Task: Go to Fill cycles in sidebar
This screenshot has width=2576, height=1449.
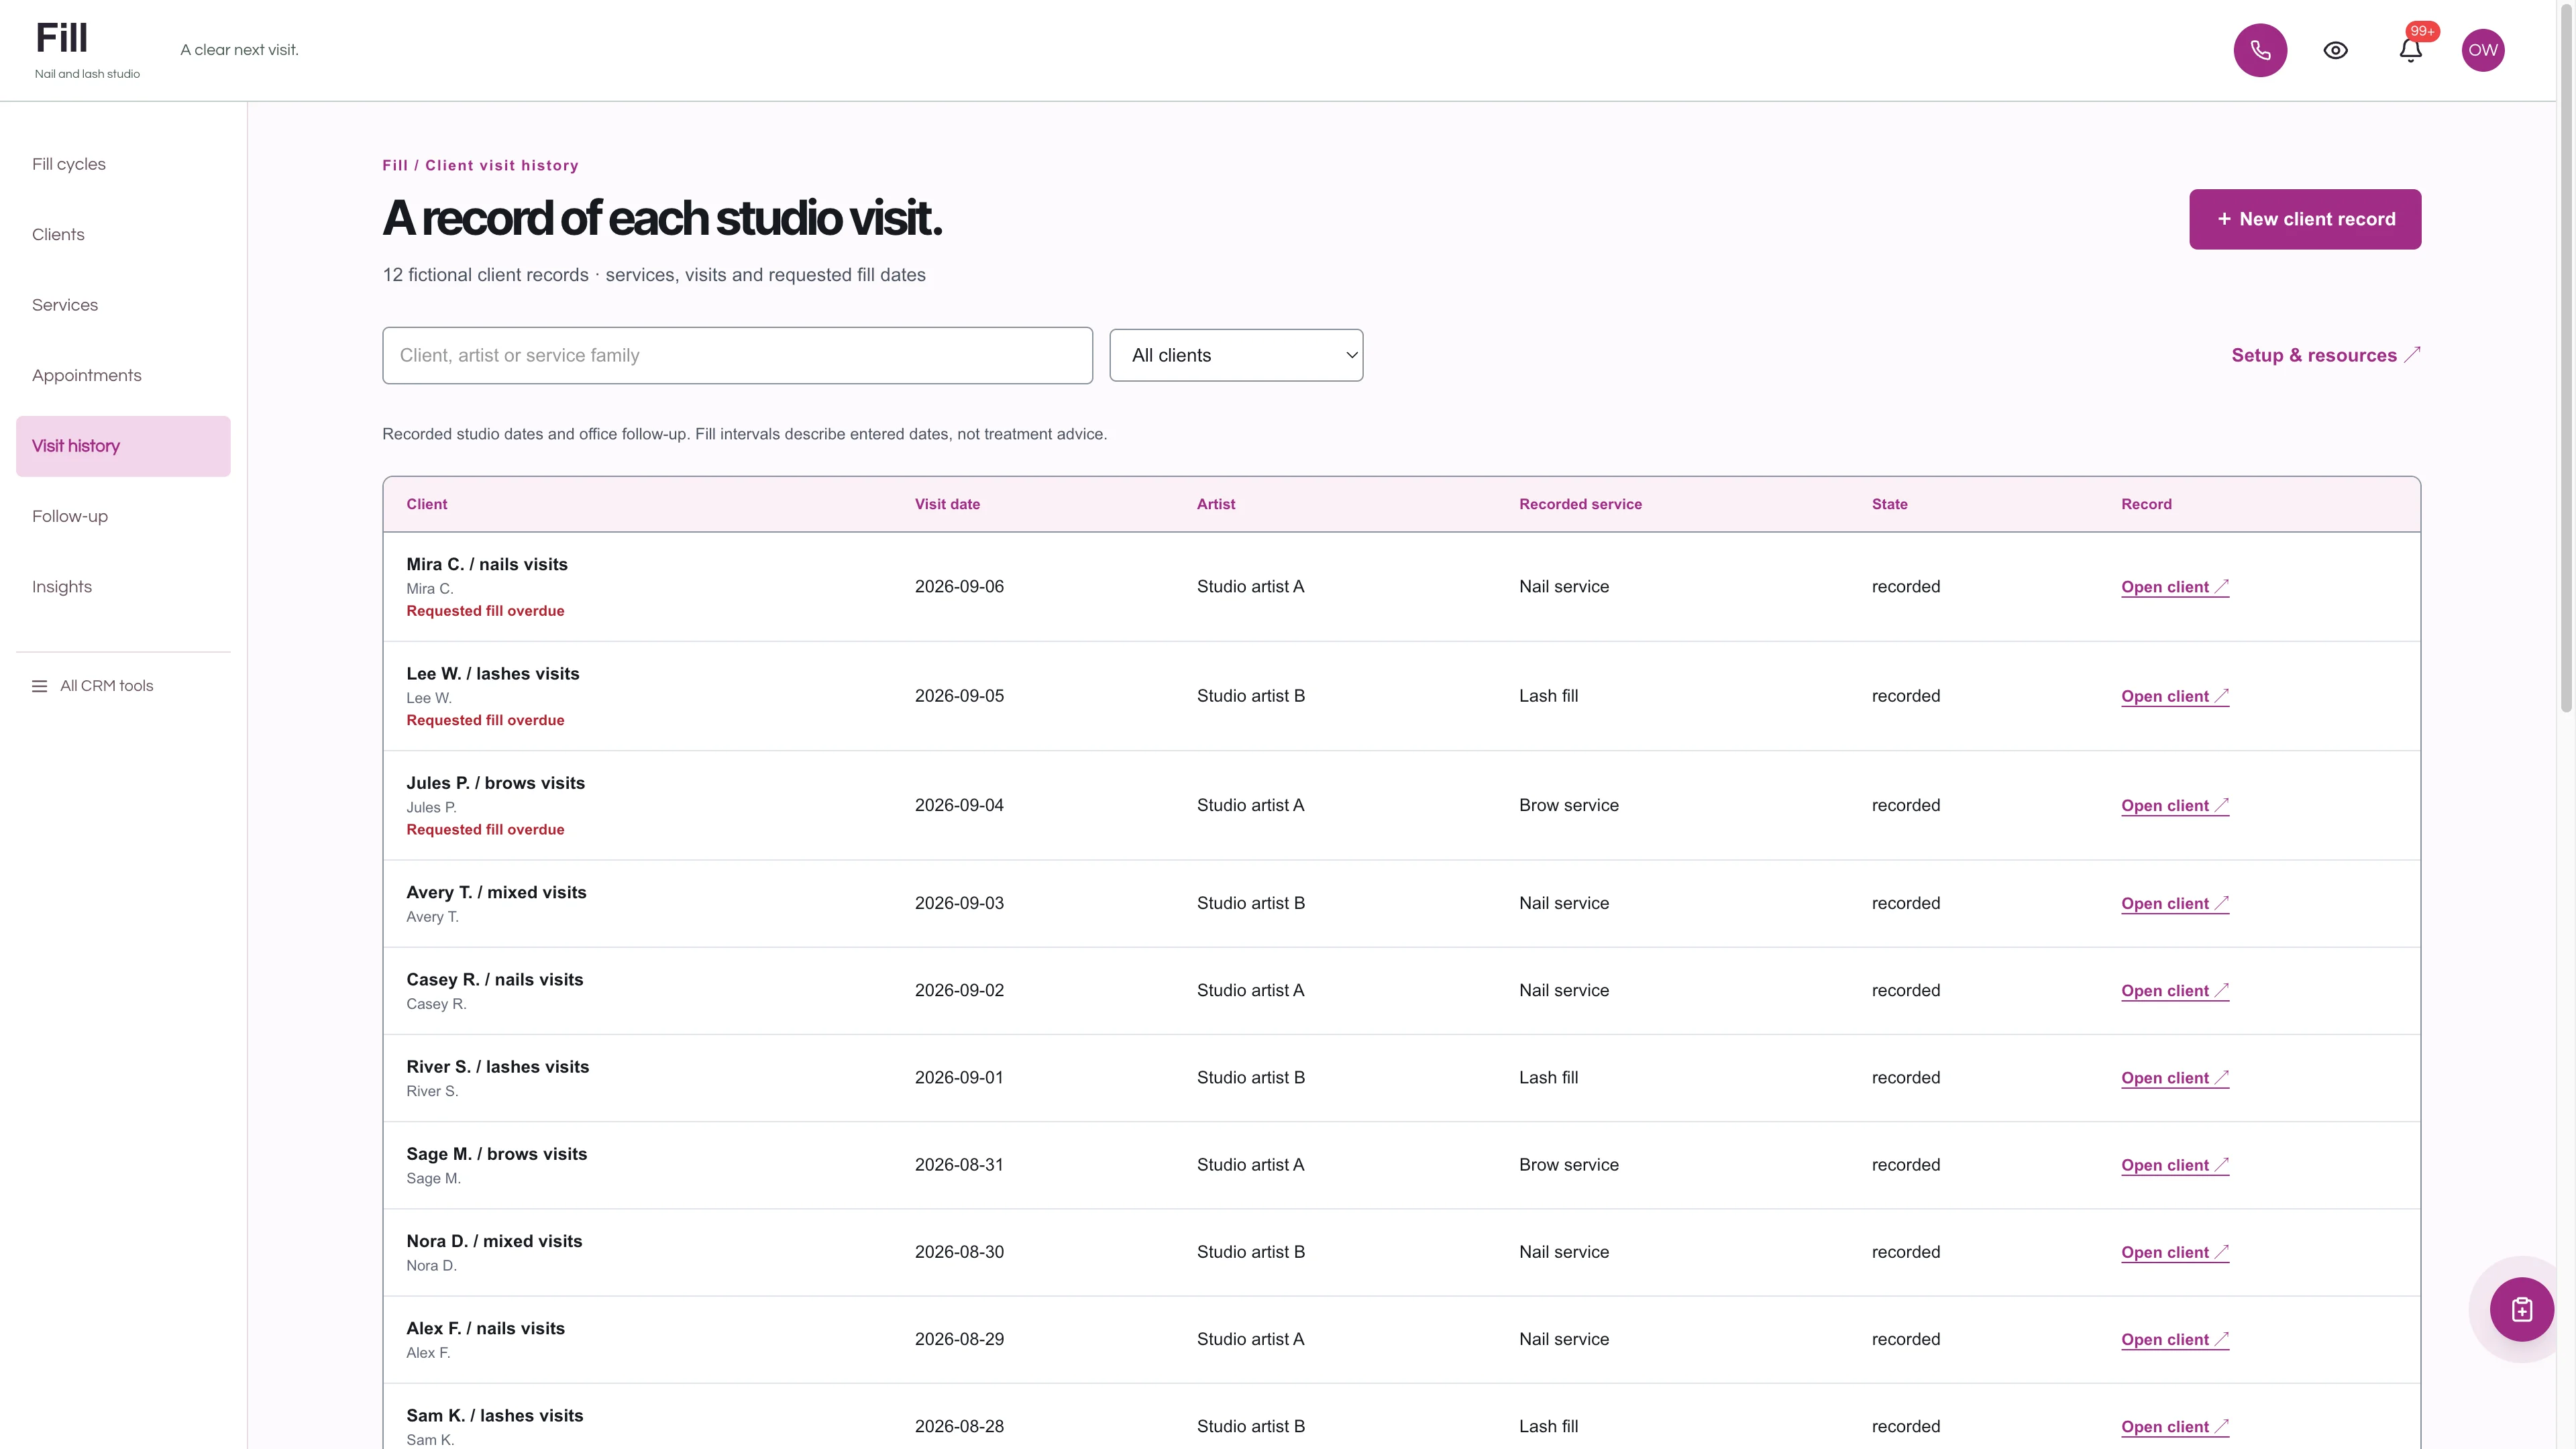Action: tap(123, 164)
